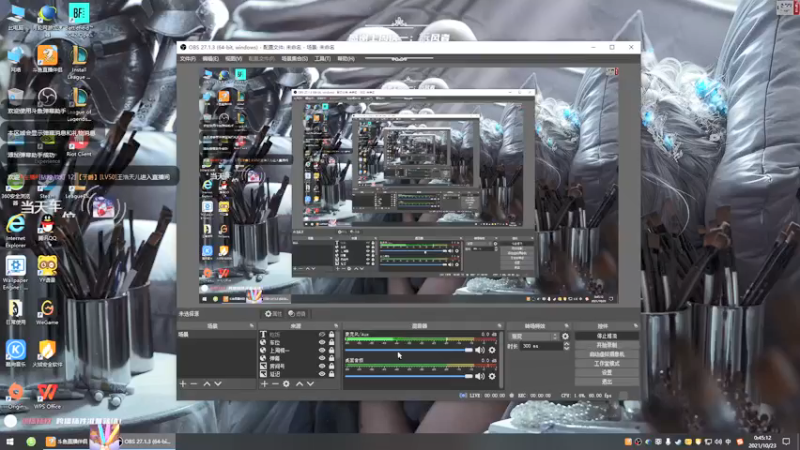Toggle lock on the text (T) source
Screen dimensions: 800x450
click(x=332, y=335)
